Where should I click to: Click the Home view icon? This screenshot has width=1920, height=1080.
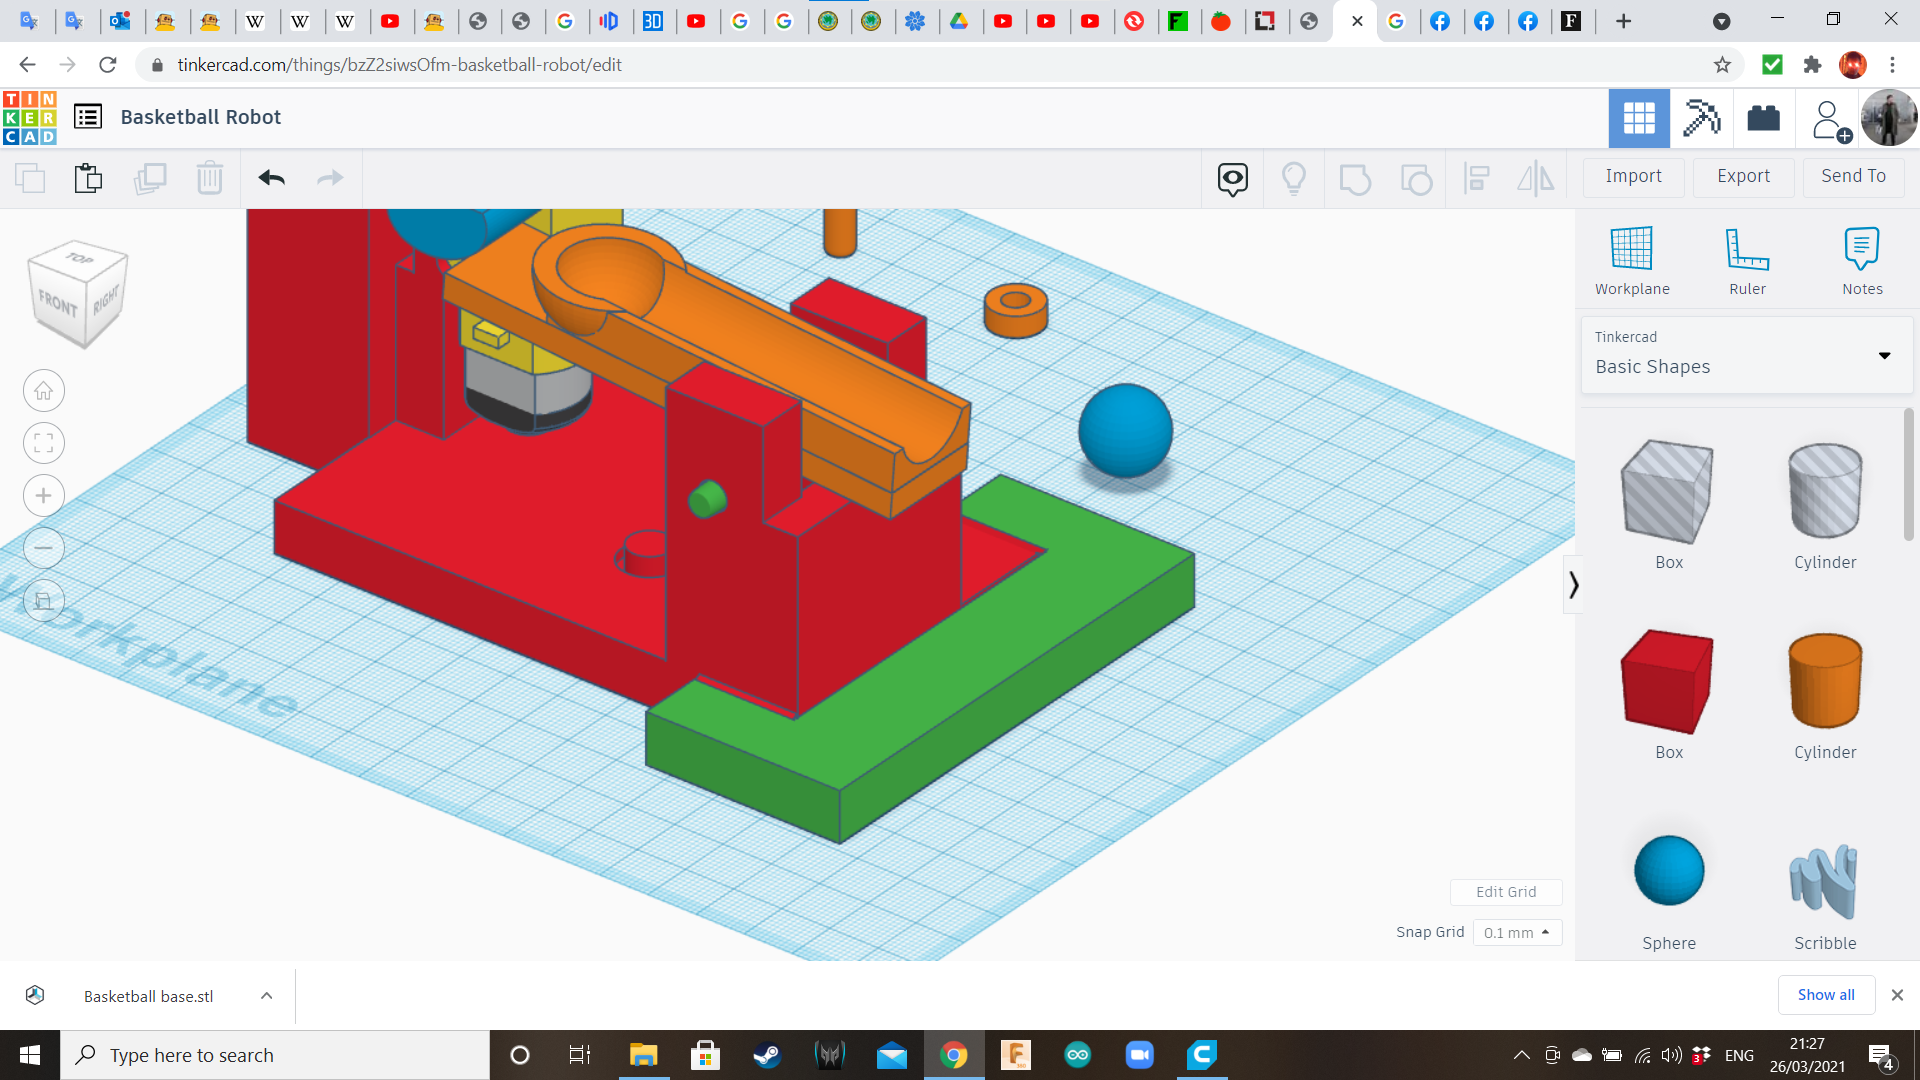44,390
